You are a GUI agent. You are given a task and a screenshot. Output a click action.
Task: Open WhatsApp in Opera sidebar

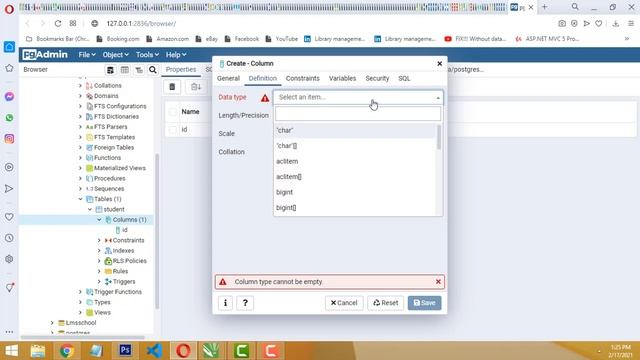coord(9,118)
